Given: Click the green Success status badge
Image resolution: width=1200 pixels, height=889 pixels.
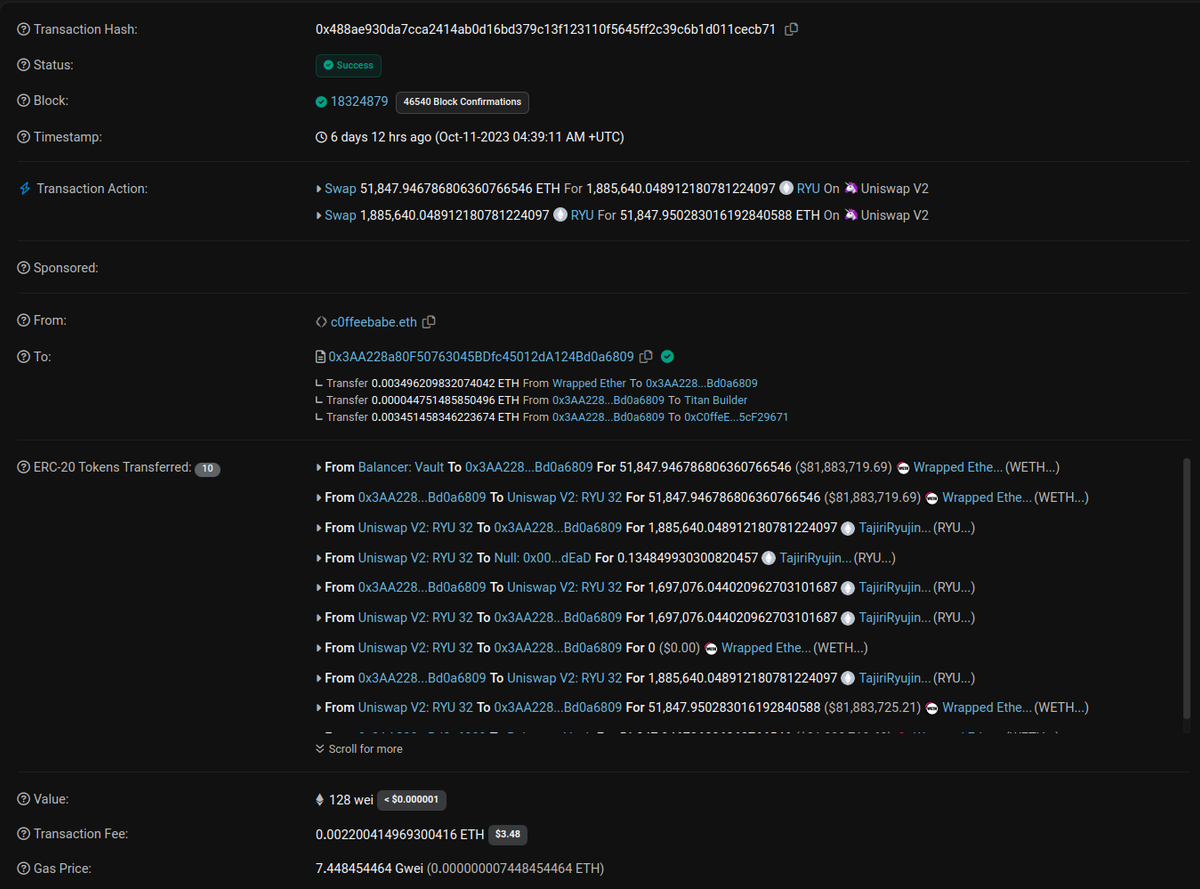Looking at the screenshot, I should tap(348, 66).
